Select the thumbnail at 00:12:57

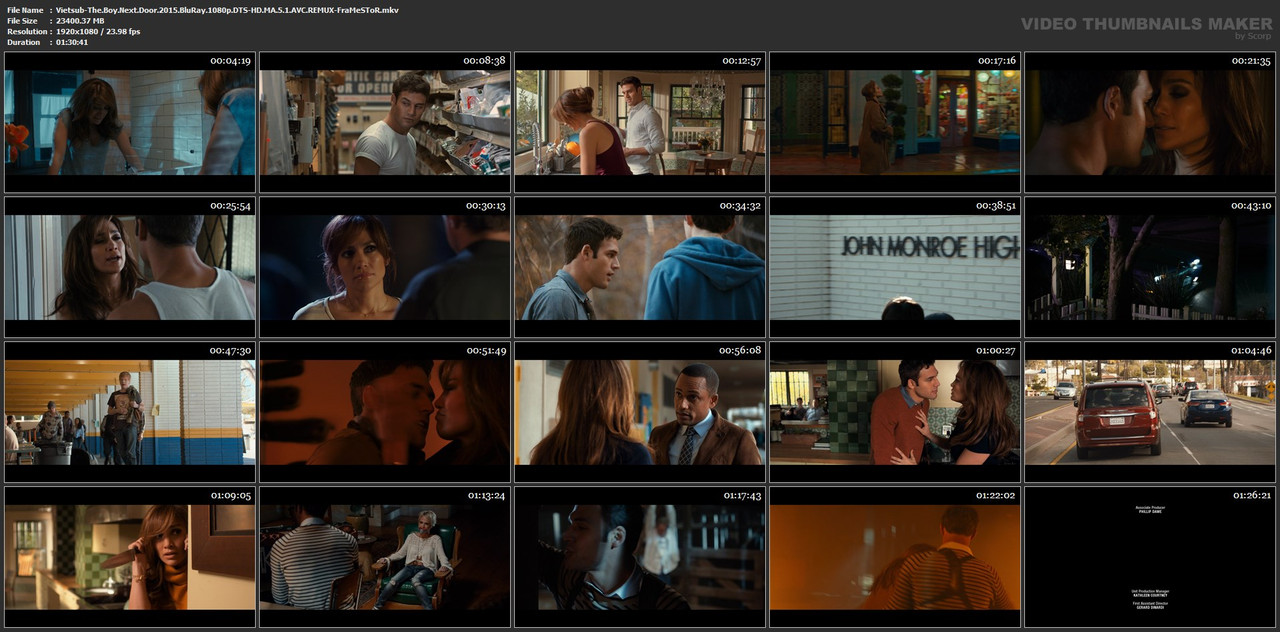[x=640, y=123]
